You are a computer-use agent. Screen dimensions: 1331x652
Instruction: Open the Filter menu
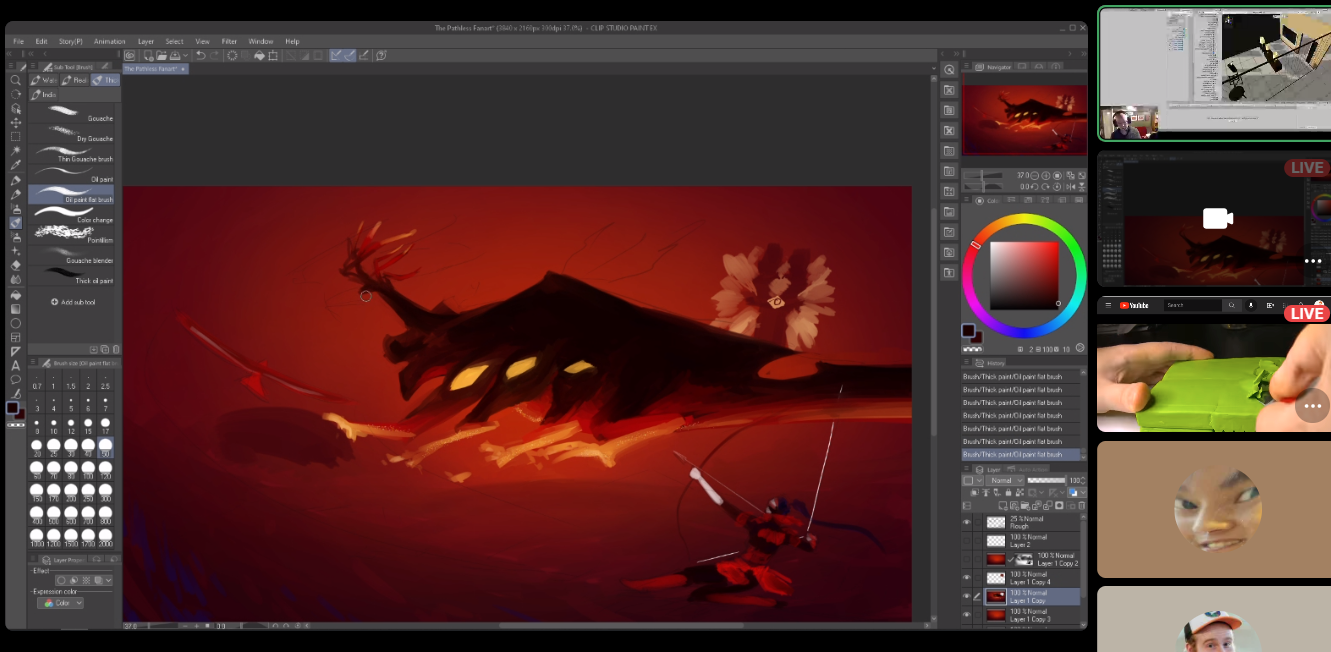coord(229,41)
